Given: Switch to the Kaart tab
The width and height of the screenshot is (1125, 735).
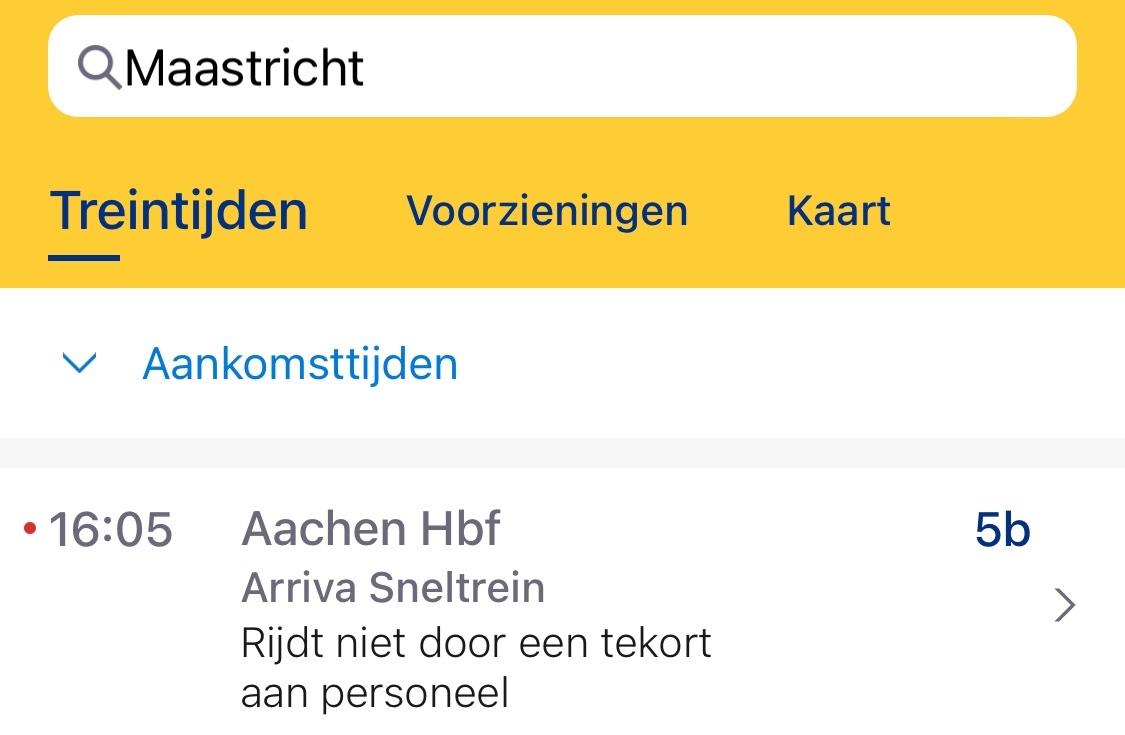Looking at the screenshot, I should pos(839,211).
